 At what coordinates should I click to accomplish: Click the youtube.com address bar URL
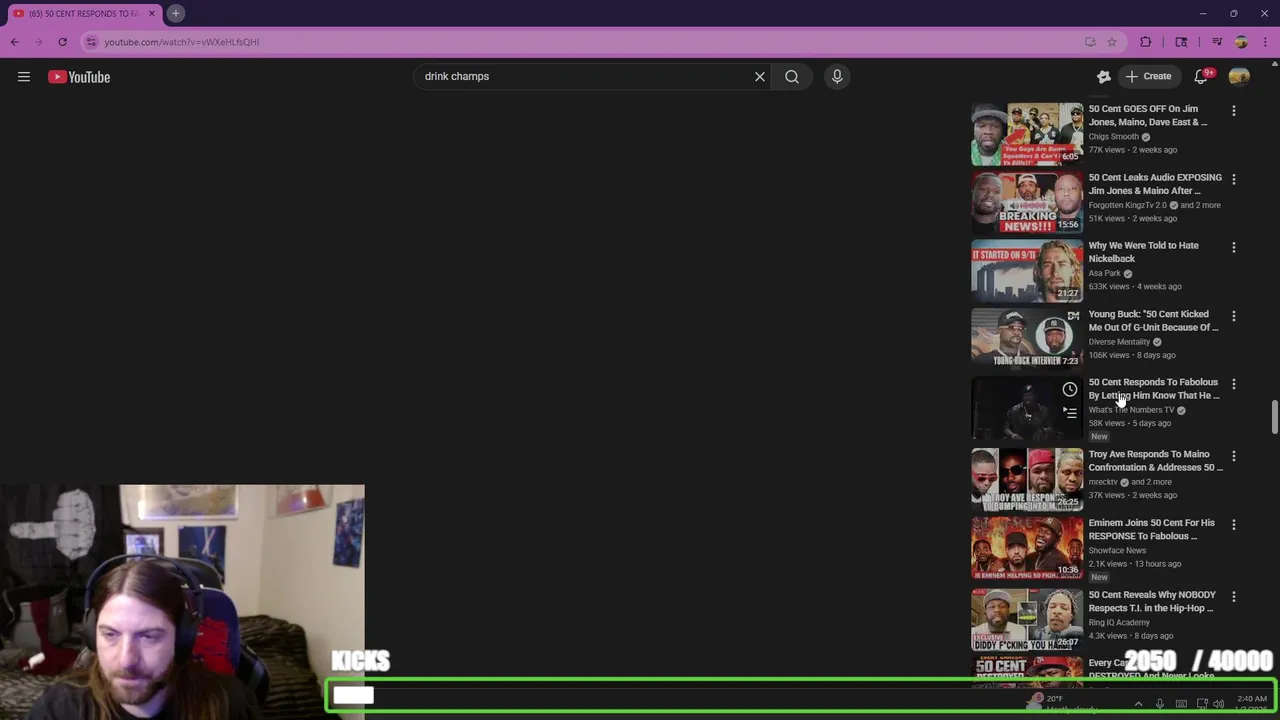[x=182, y=42]
